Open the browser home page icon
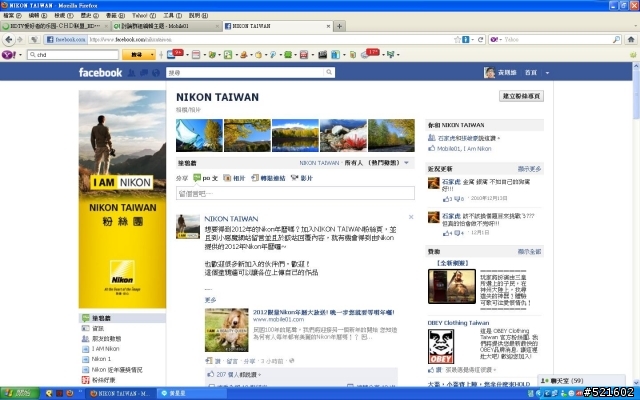 pyautogui.click(x=631, y=40)
